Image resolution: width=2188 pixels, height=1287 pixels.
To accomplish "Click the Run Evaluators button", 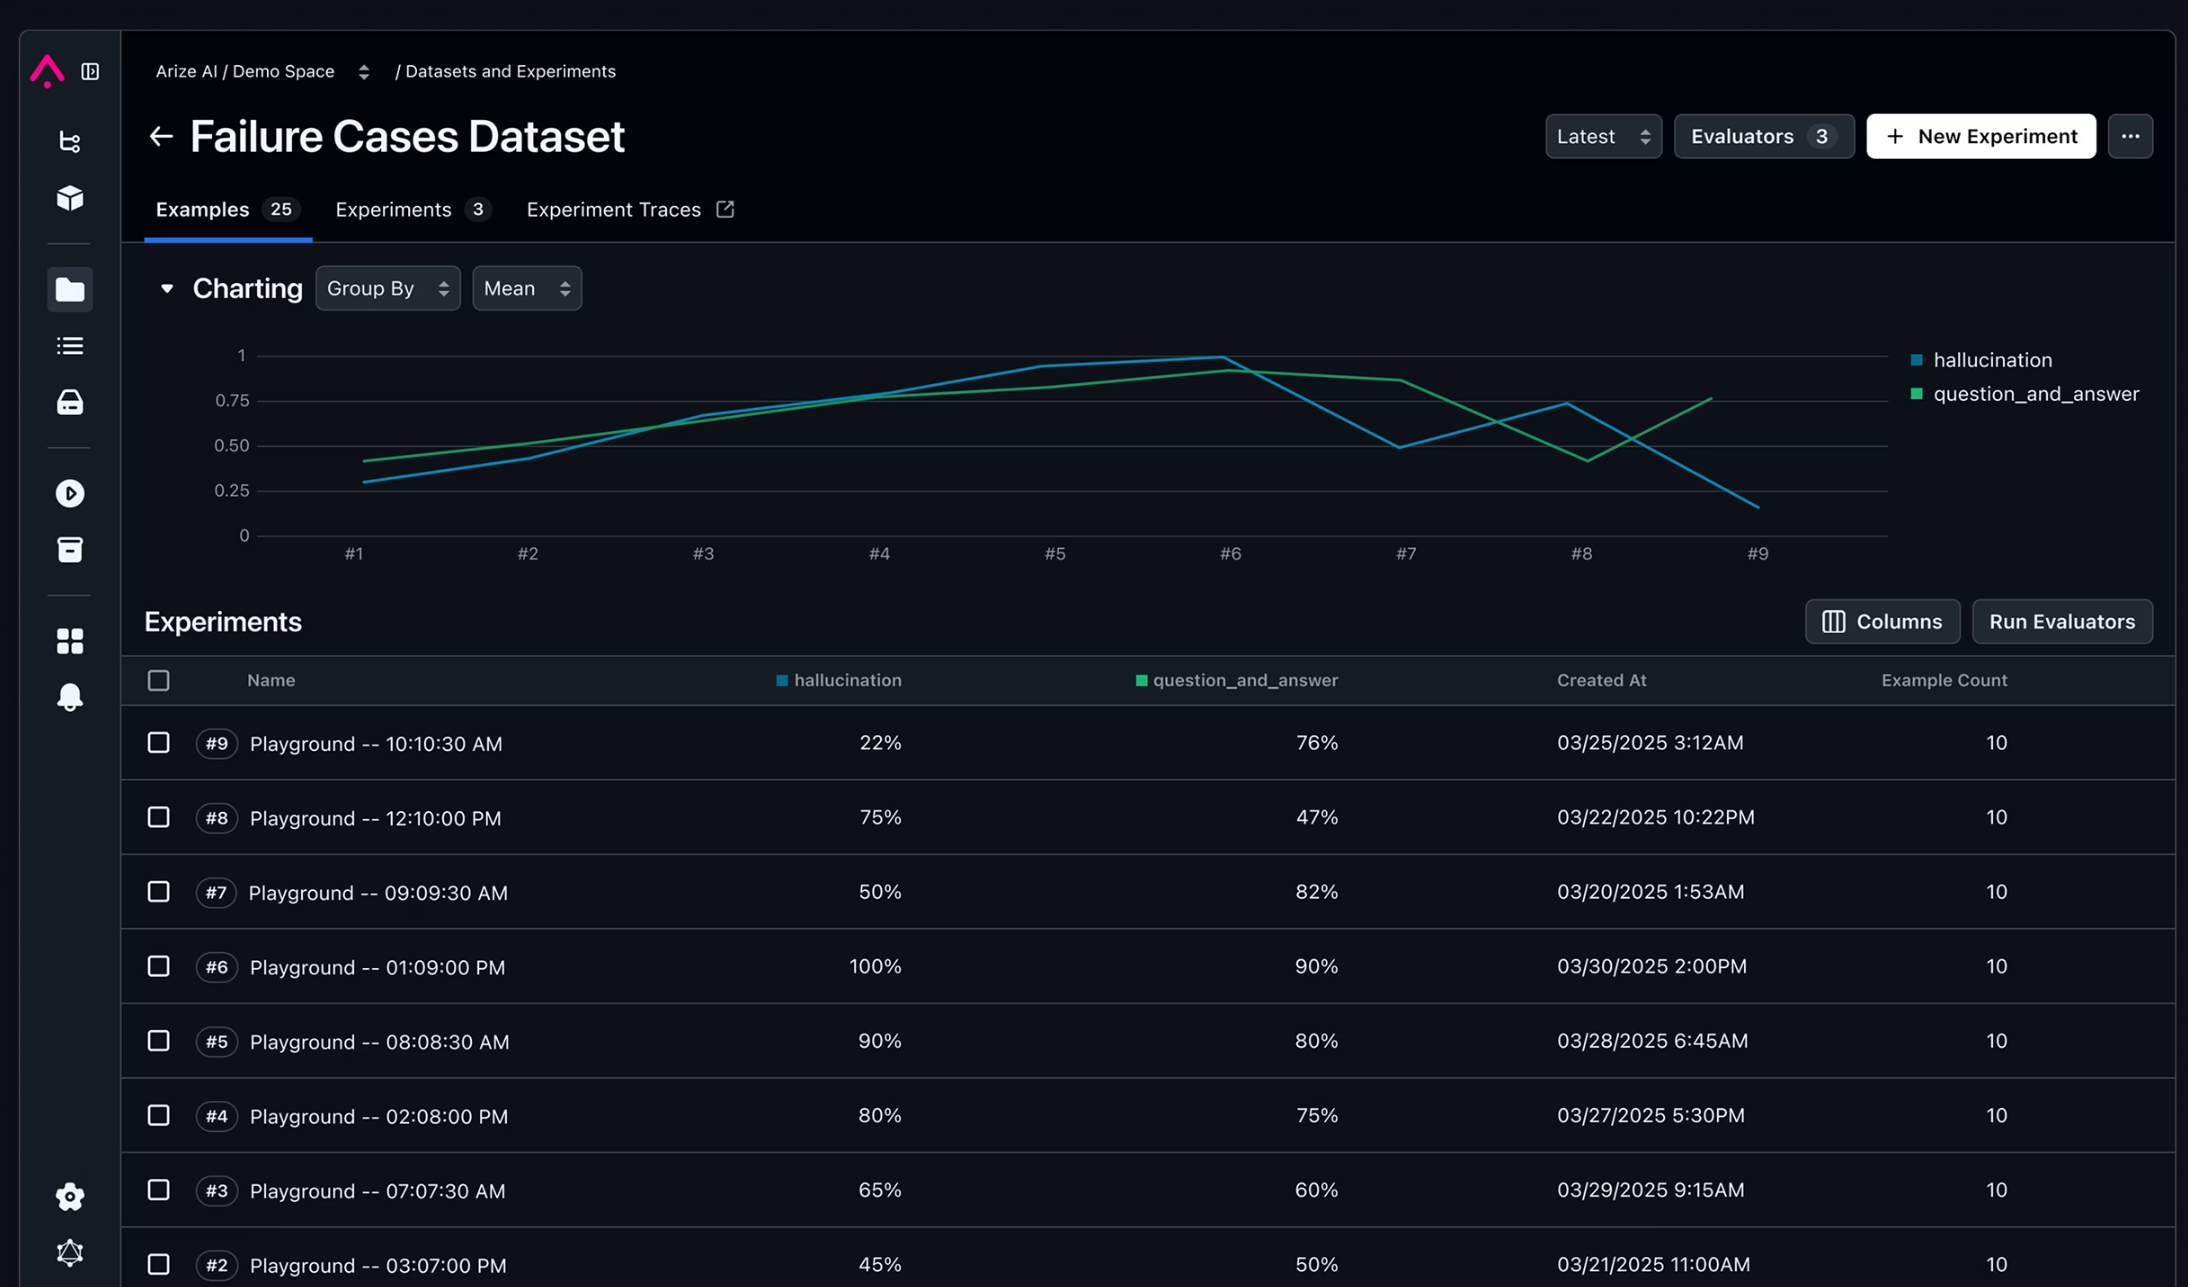I will coord(2061,622).
